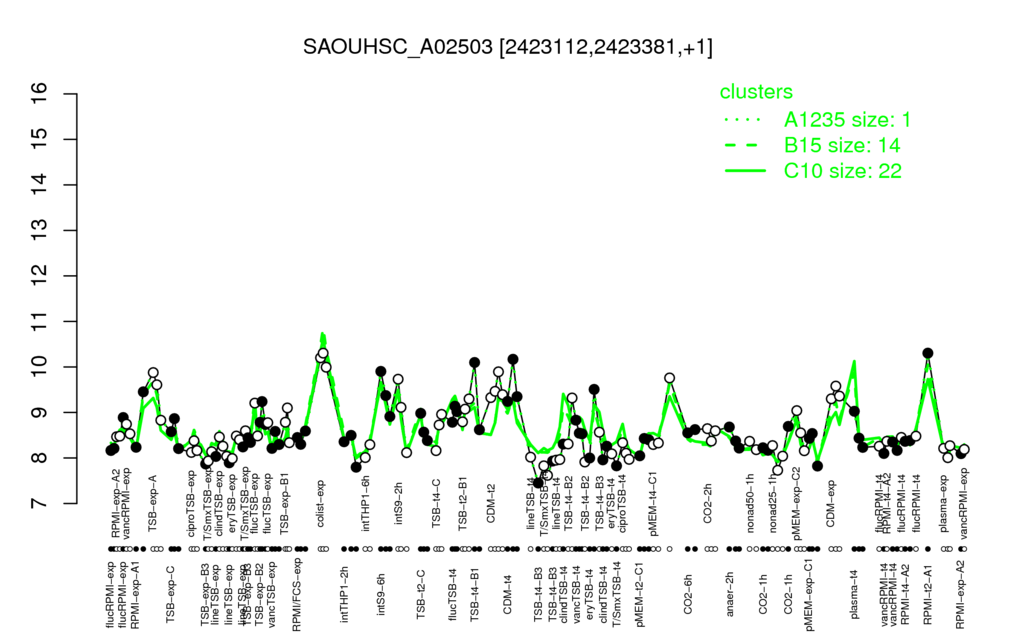1024x640 pixels.
Task: Click y-axis tick label 10
Action: point(39,367)
